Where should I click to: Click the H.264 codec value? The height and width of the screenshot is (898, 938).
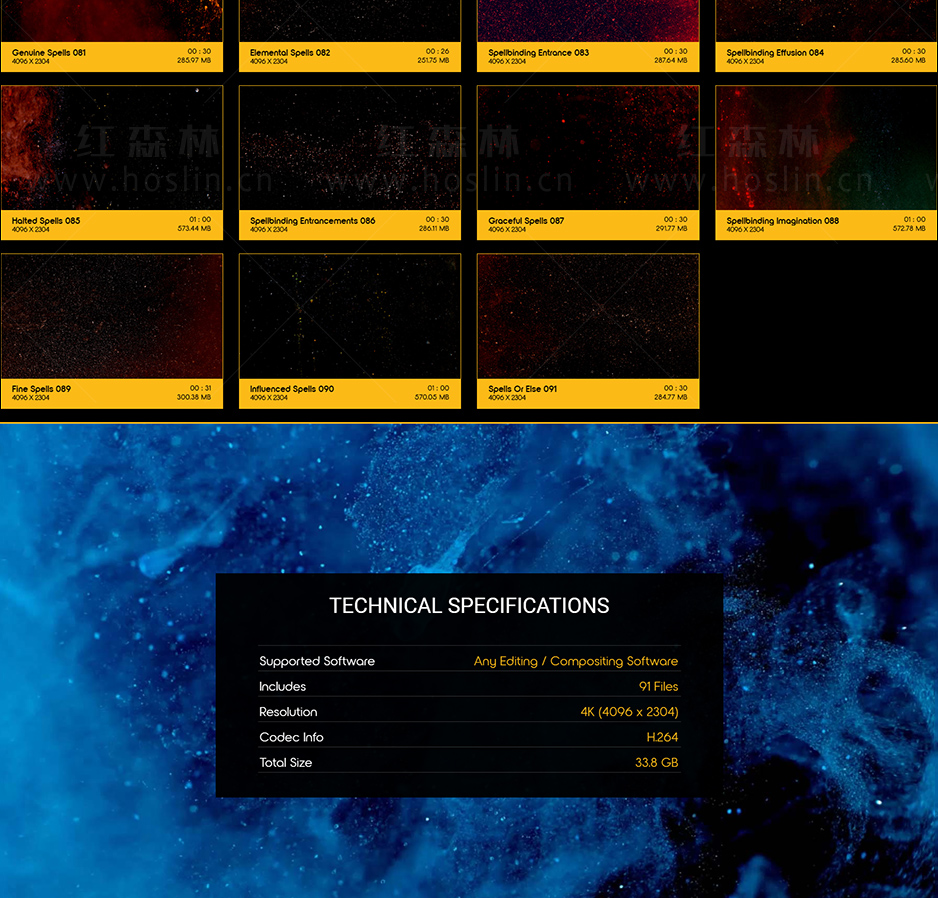coord(662,738)
